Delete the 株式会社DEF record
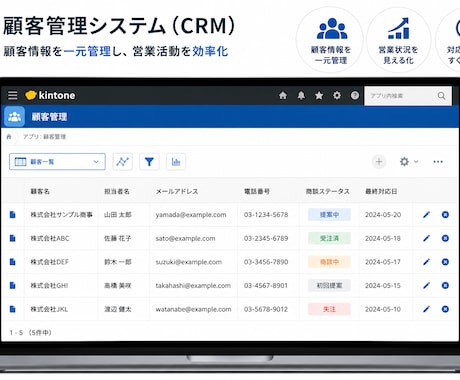The width and height of the screenshot is (460, 380). pyautogui.click(x=445, y=262)
